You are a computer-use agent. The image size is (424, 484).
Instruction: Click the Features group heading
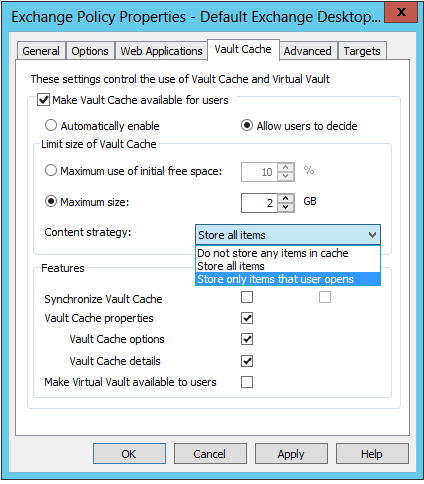coord(63,268)
